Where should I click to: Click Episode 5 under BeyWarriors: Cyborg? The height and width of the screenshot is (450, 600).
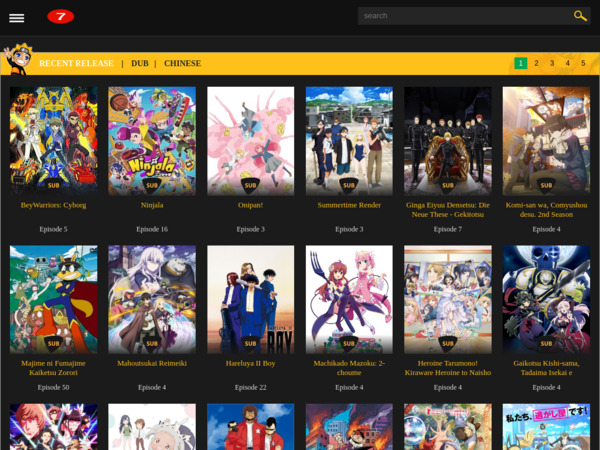tap(54, 229)
